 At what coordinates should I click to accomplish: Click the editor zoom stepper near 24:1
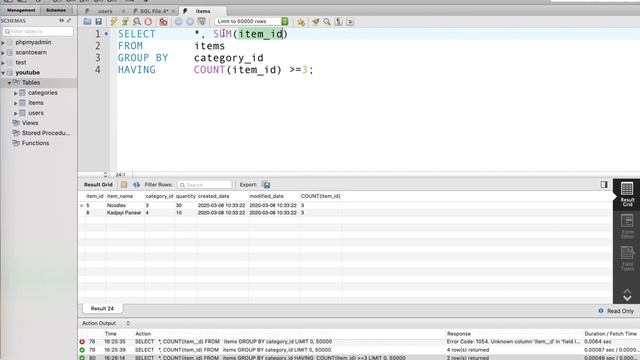[105, 175]
